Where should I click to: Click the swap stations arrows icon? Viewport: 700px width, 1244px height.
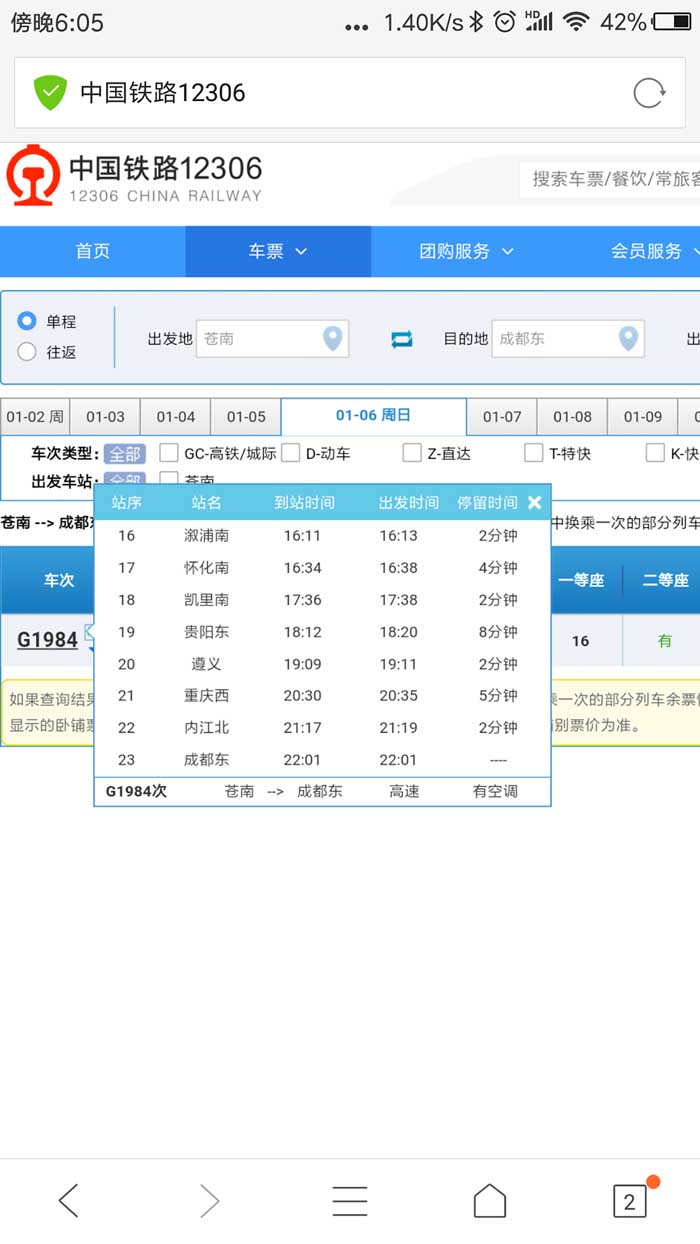pyautogui.click(x=402, y=339)
